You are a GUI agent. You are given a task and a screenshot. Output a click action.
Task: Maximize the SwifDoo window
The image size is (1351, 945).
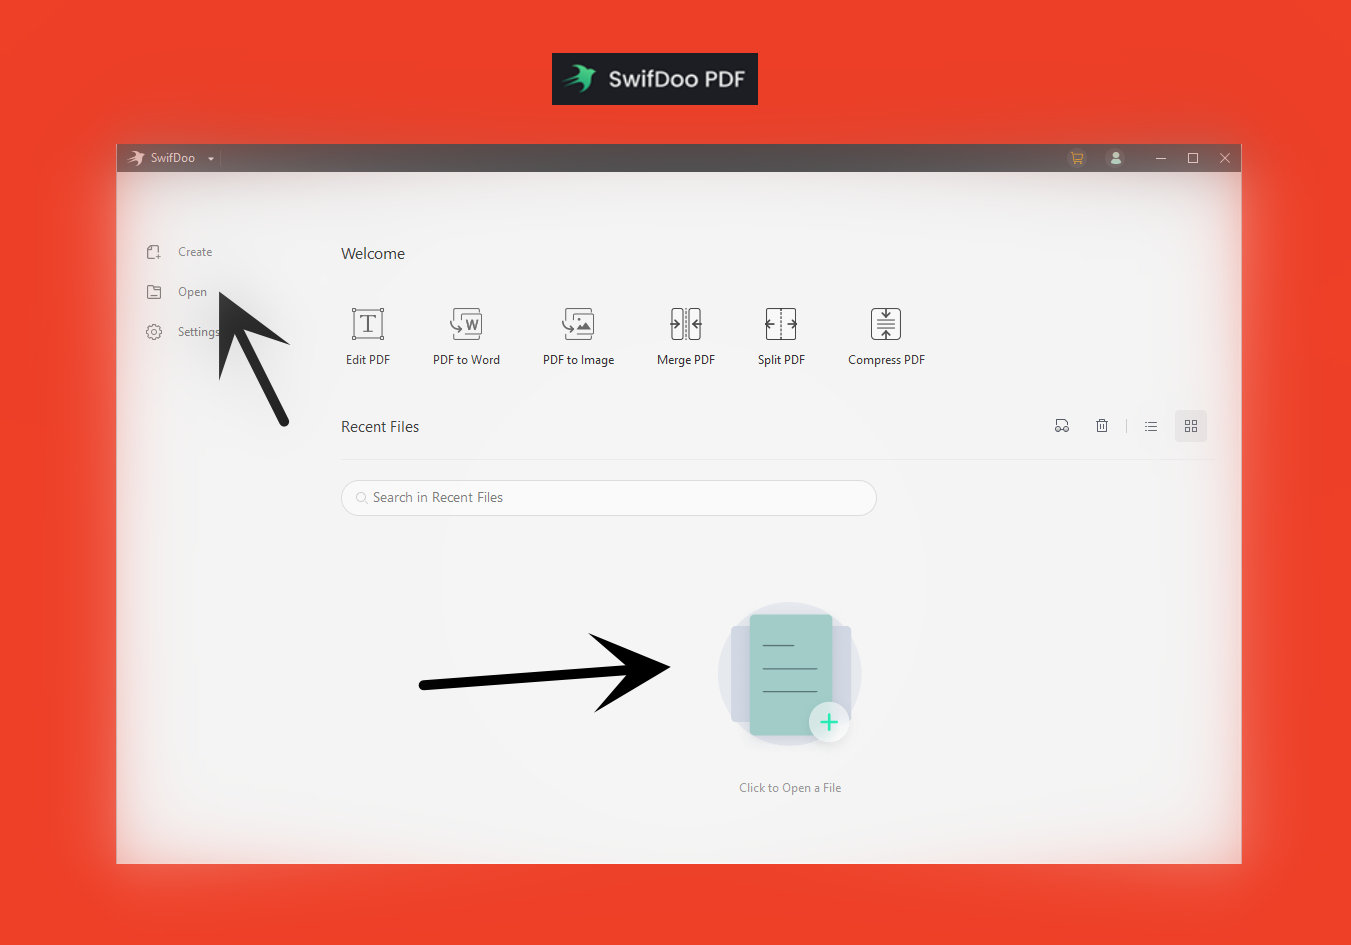point(1193,158)
